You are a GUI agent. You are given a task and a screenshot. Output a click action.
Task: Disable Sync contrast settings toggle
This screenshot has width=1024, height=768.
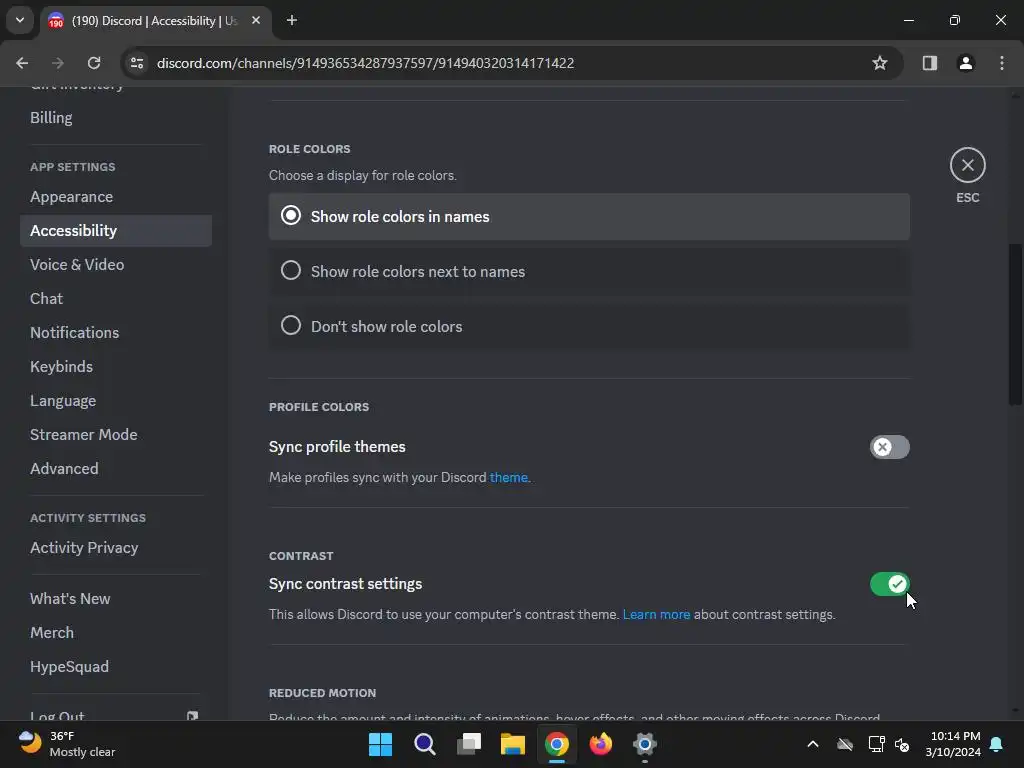pyautogui.click(x=889, y=584)
